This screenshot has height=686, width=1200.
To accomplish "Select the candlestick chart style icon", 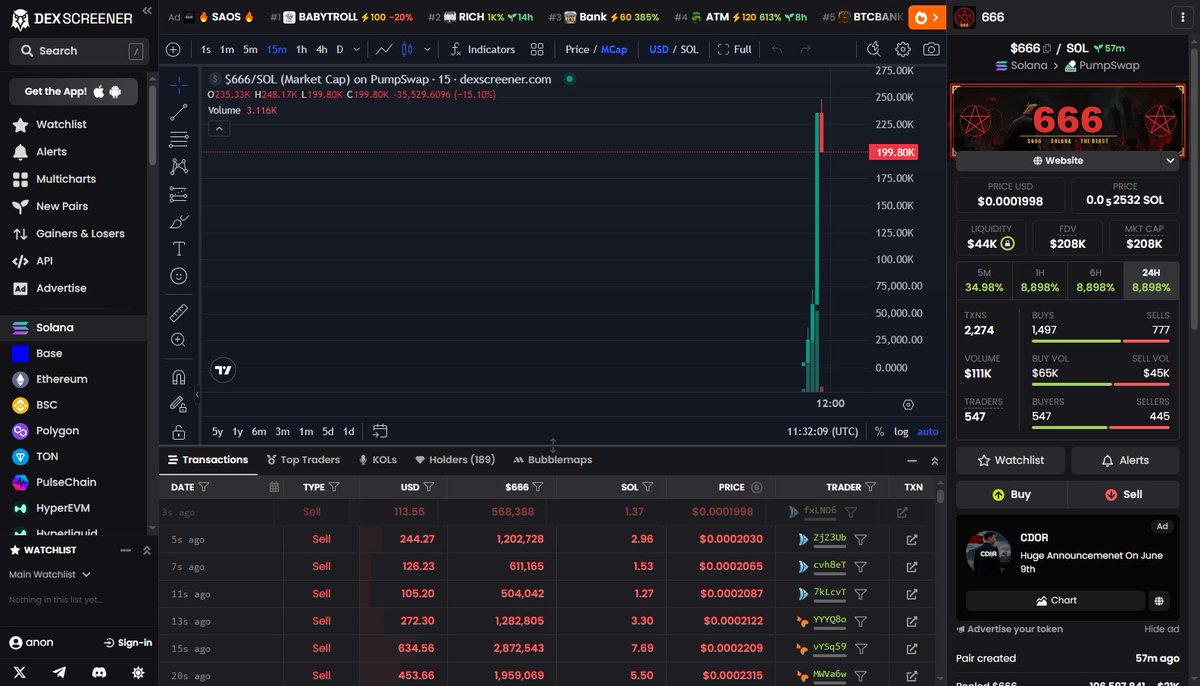I will click(x=407, y=49).
